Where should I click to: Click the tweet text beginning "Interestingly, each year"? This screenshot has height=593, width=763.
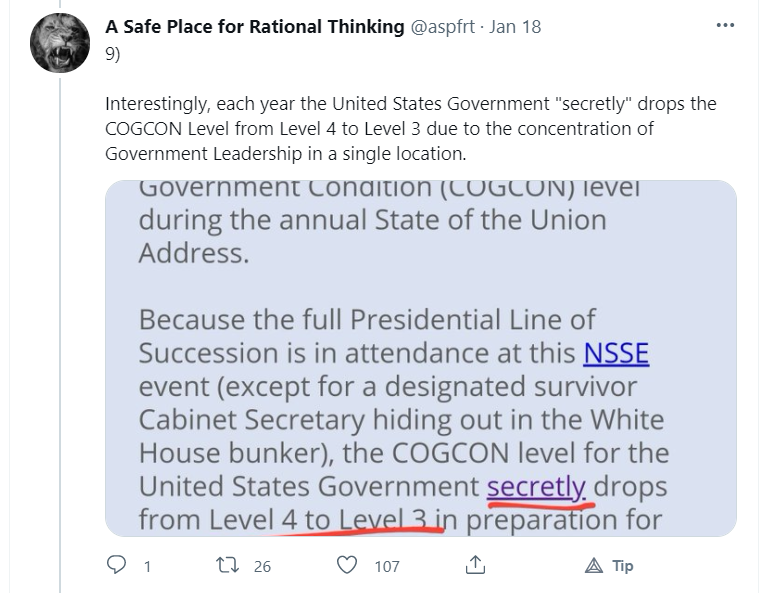[410, 128]
